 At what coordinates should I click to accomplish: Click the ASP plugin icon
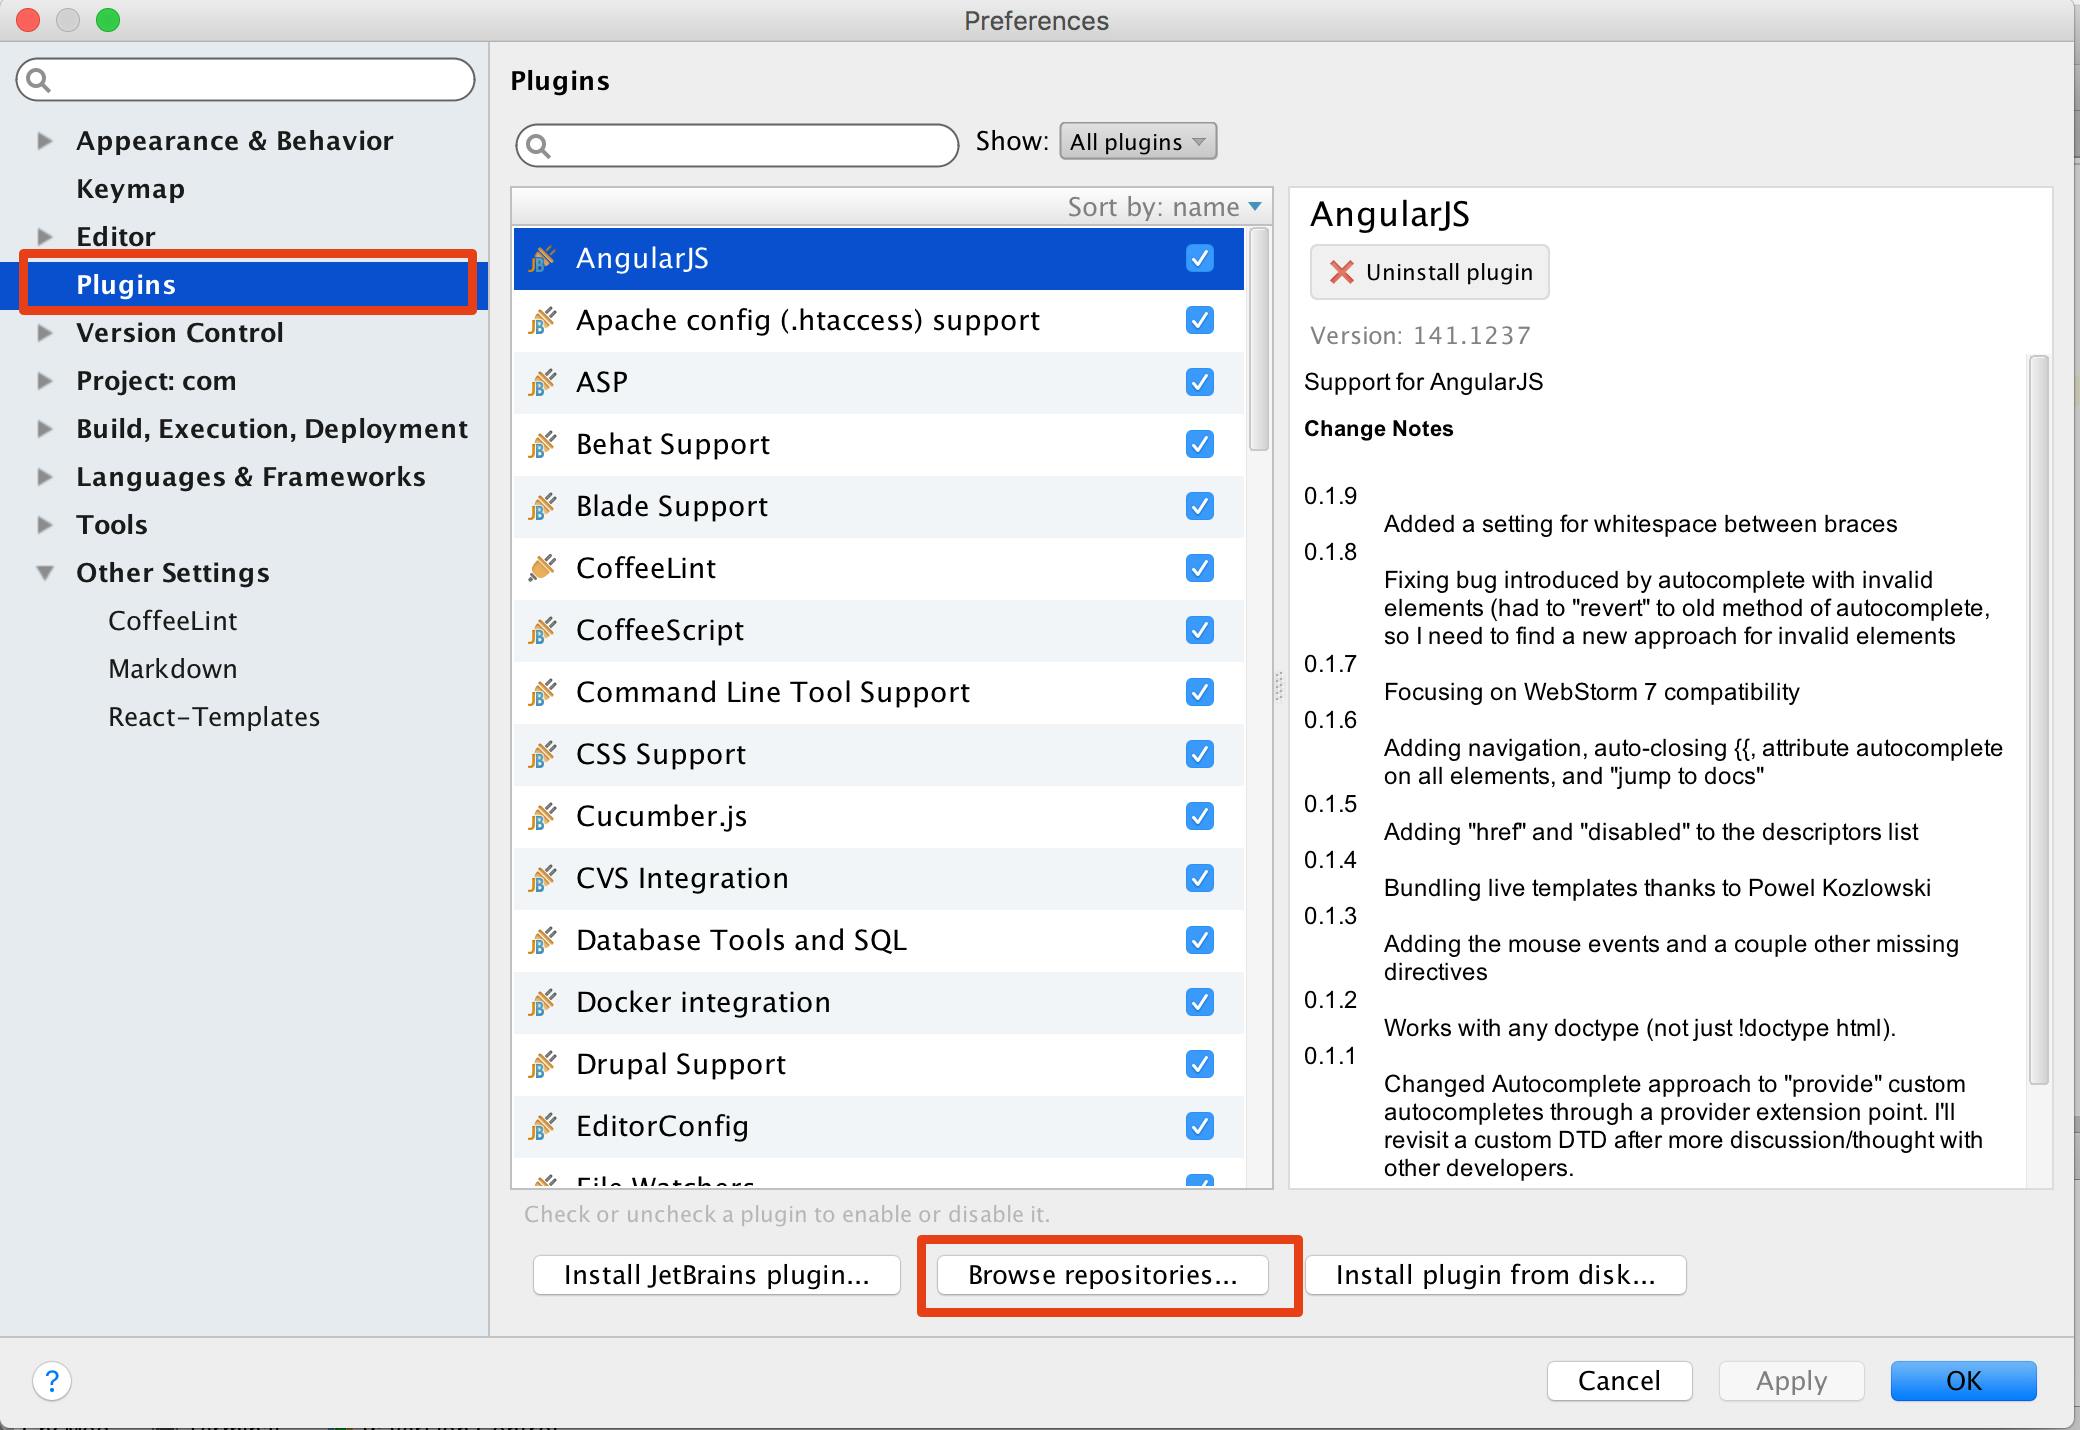542,383
